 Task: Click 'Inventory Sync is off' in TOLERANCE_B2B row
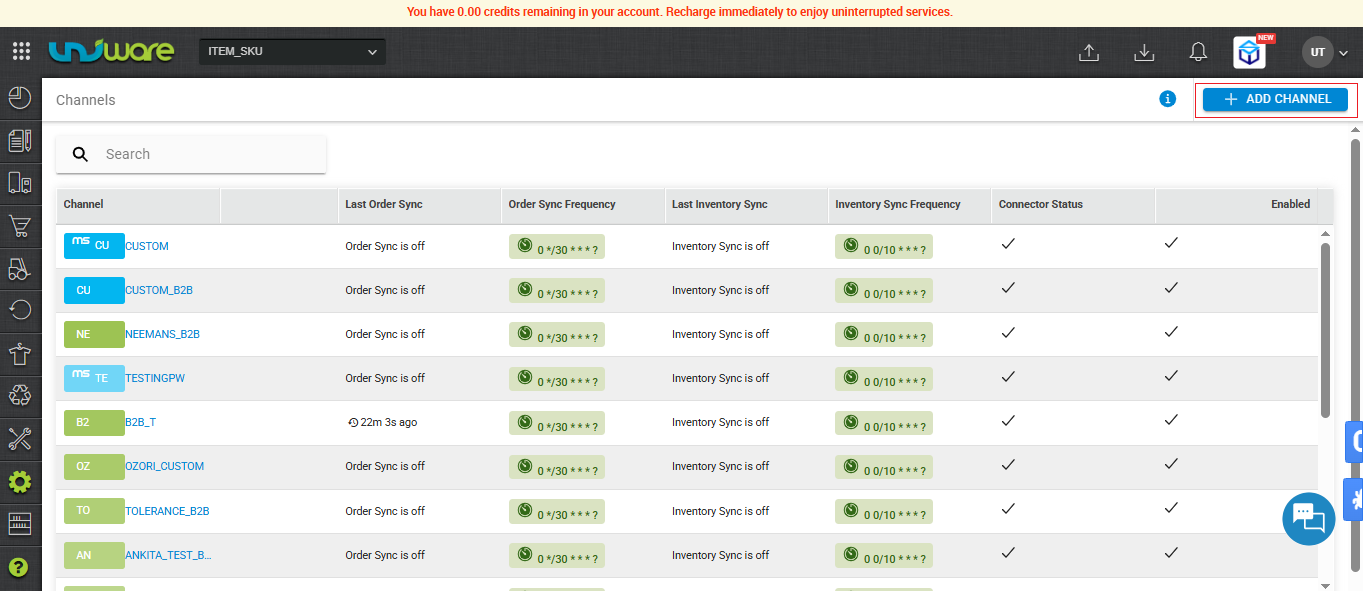click(x=721, y=511)
